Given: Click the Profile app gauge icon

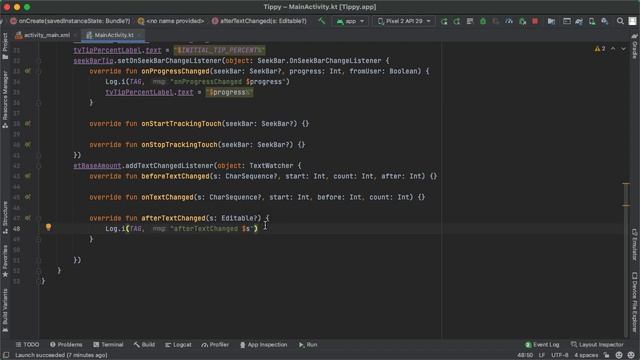Looking at the screenshot, I should [x=509, y=21].
